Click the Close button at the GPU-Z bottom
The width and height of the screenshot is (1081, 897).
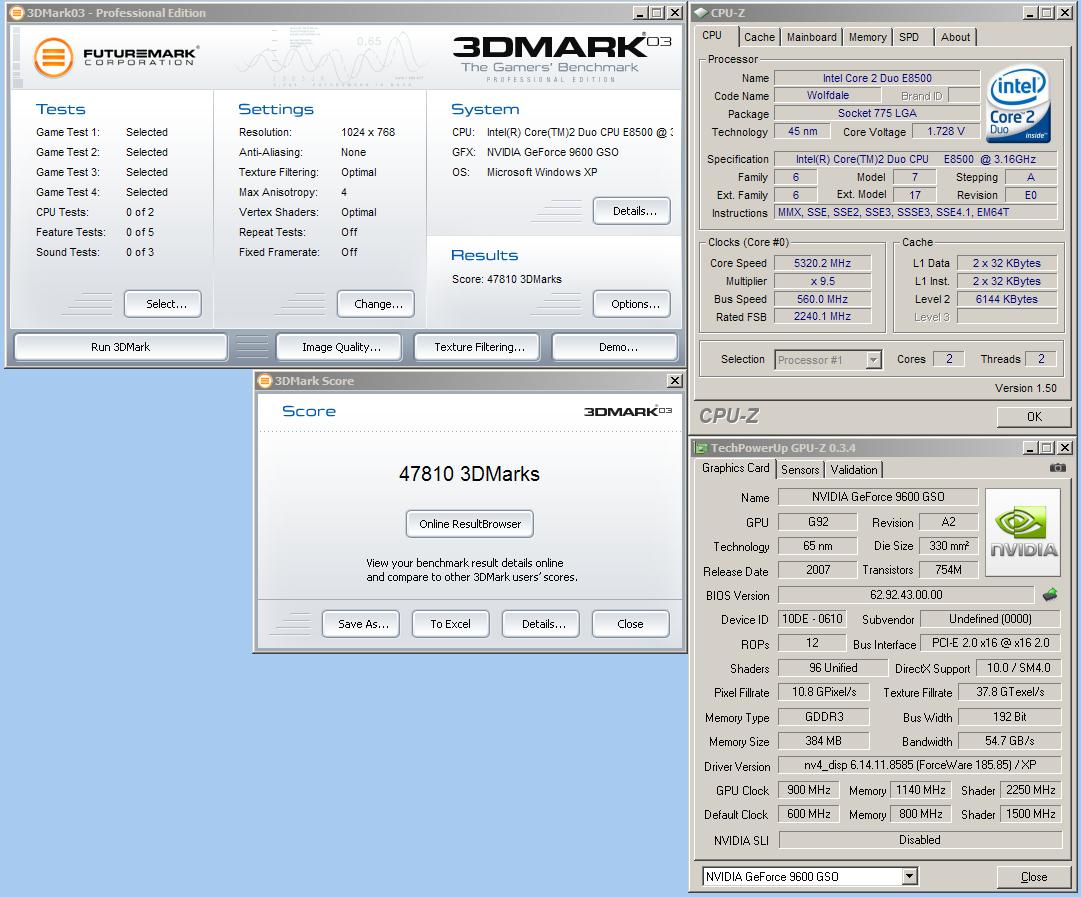pos(1034,877)
